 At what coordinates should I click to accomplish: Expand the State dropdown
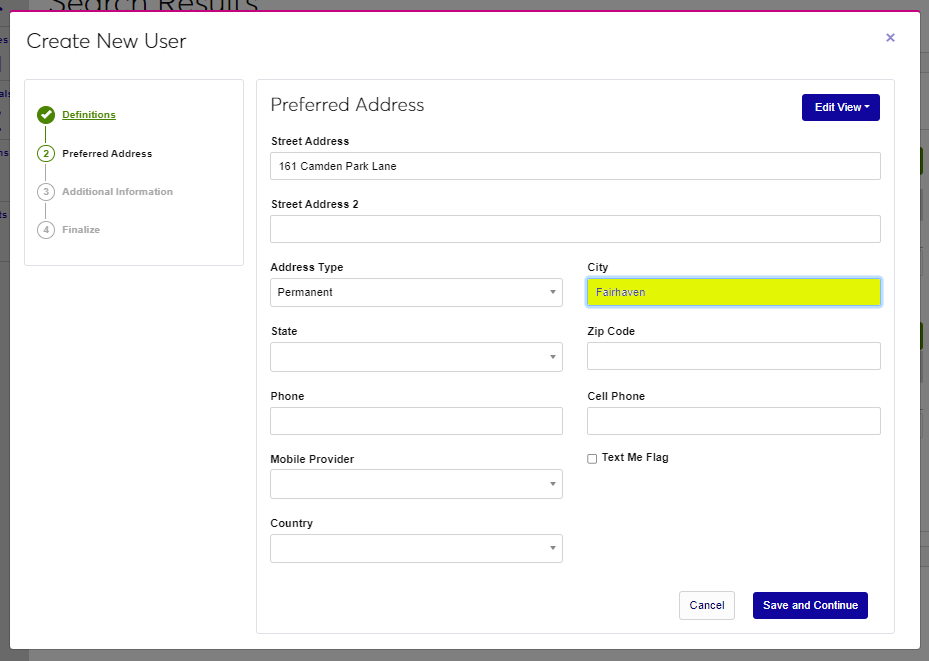(416, 357)
